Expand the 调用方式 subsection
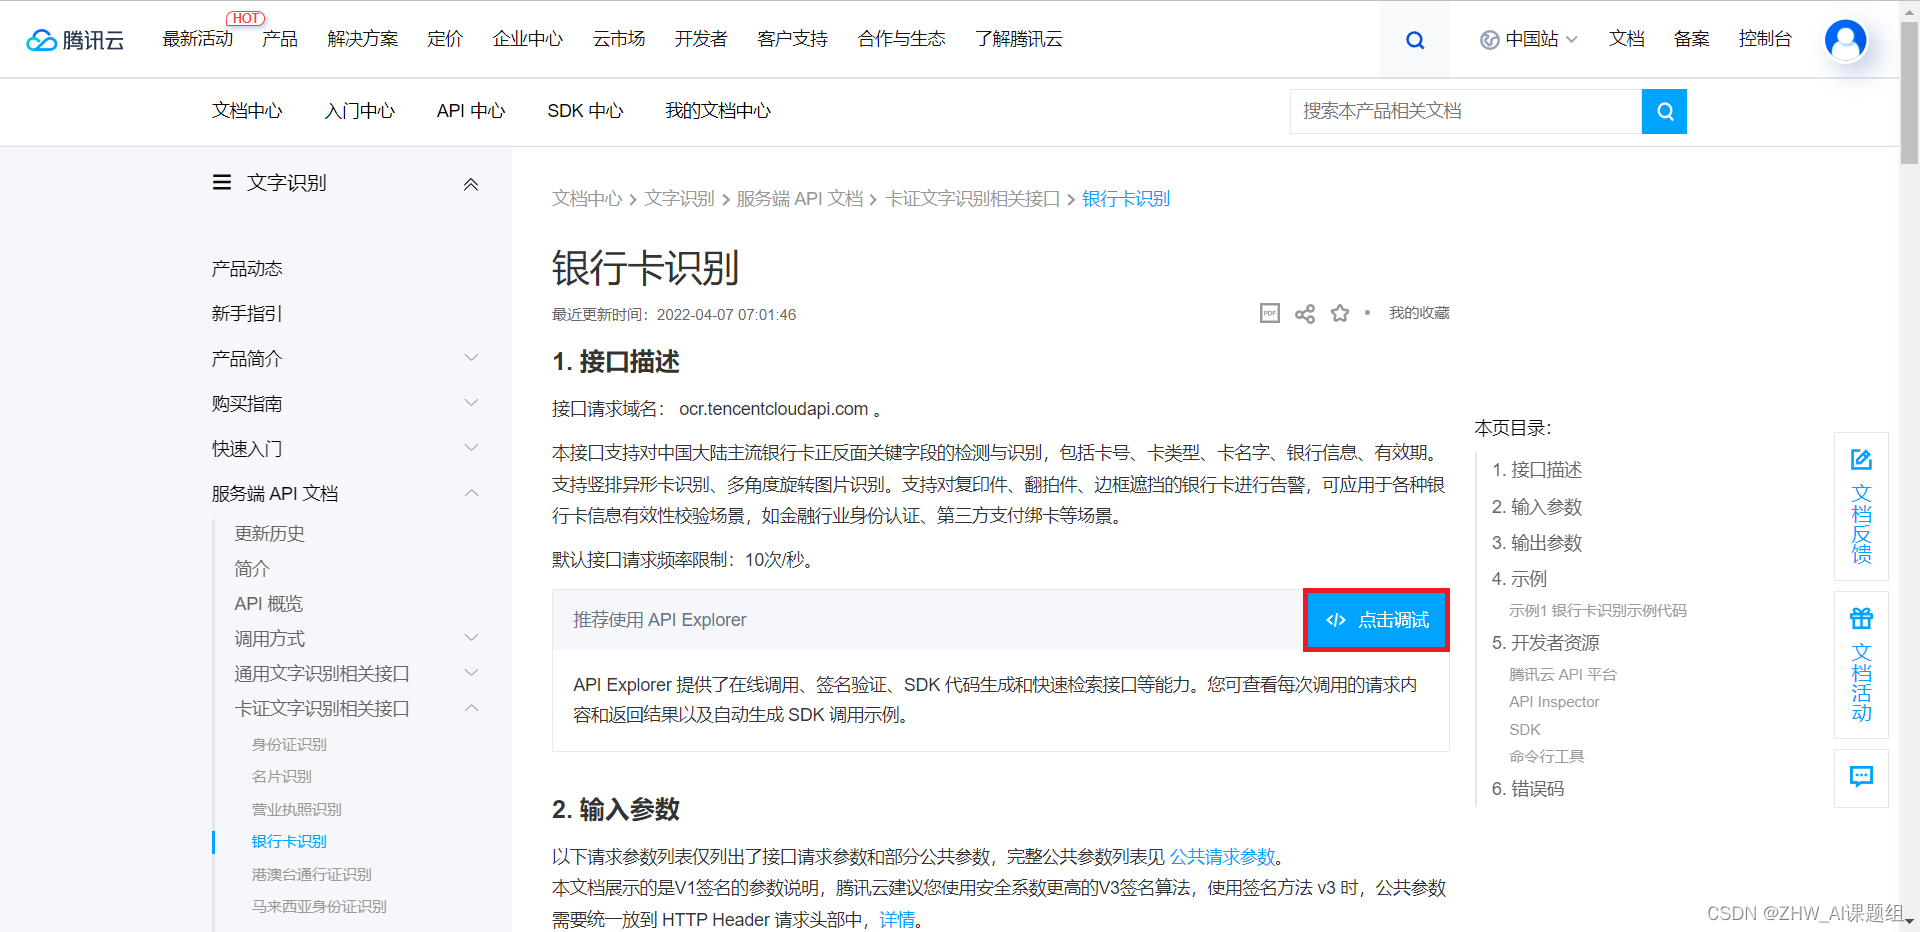The height and width of the screenshot is (932, 1920). pyautogui.click(x=471, y=638)
